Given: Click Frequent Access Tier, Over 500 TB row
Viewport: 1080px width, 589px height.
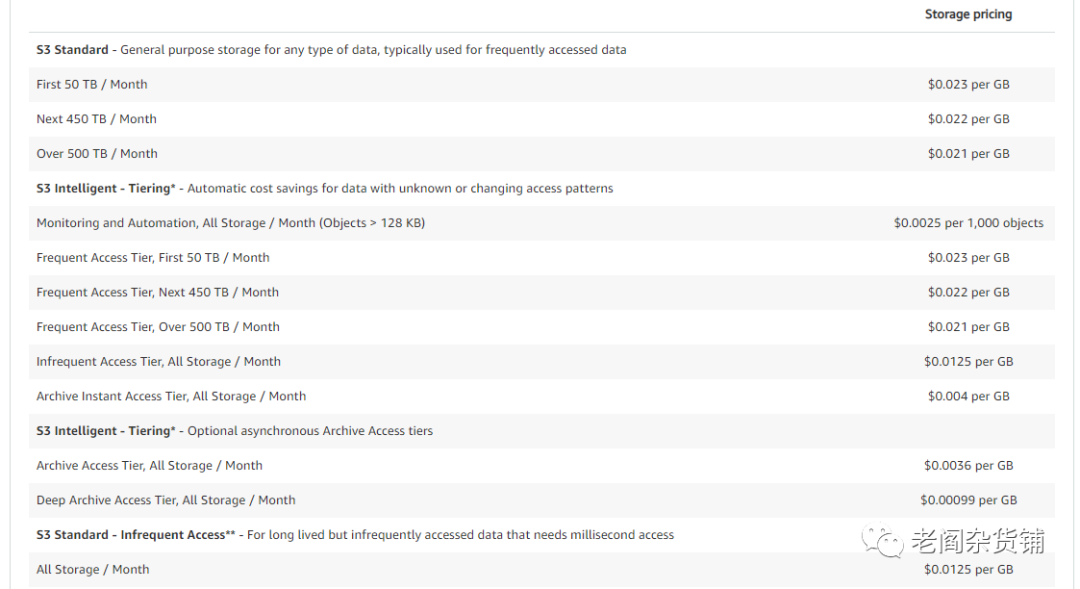Looking at the screenshot, I should click(x=158, y=327).
